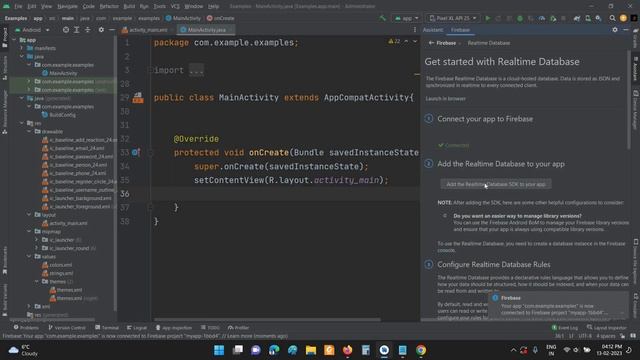Open Windows Start menu
Image resolution: width=640 pixels, height=360 pixels.
coord(219,350)
